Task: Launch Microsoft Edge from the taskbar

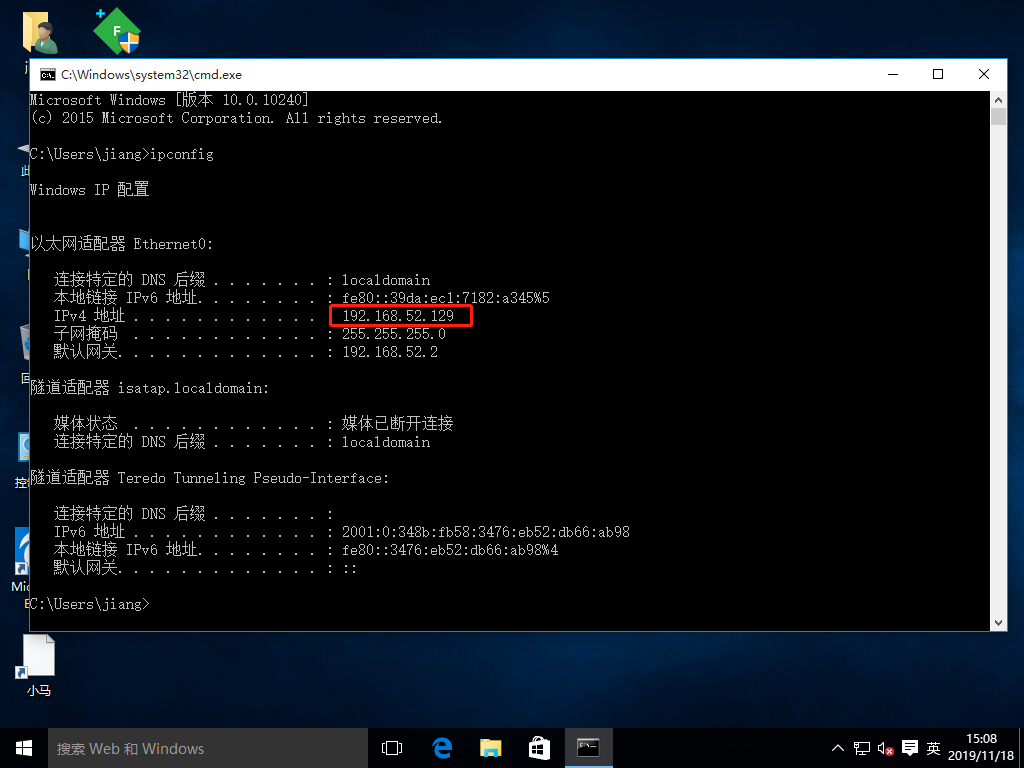Action: 442,748
